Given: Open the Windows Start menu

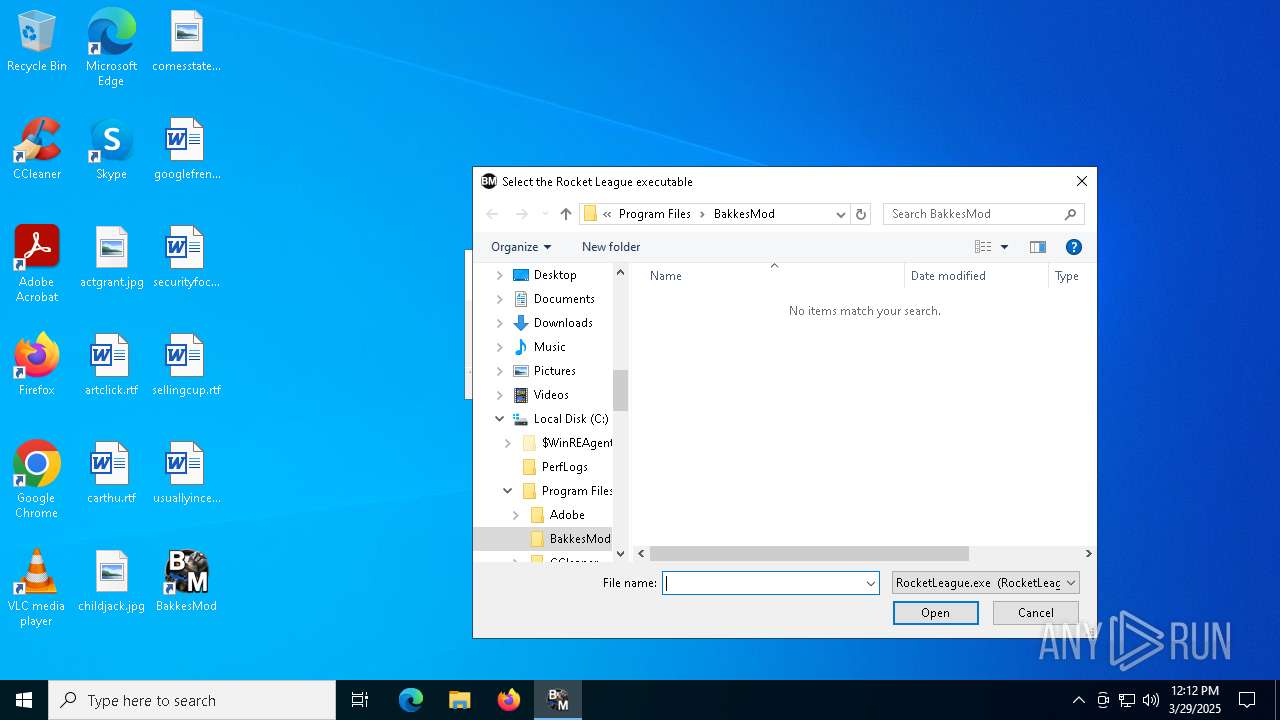Looking at the screenshot, I should pos(24,700).
